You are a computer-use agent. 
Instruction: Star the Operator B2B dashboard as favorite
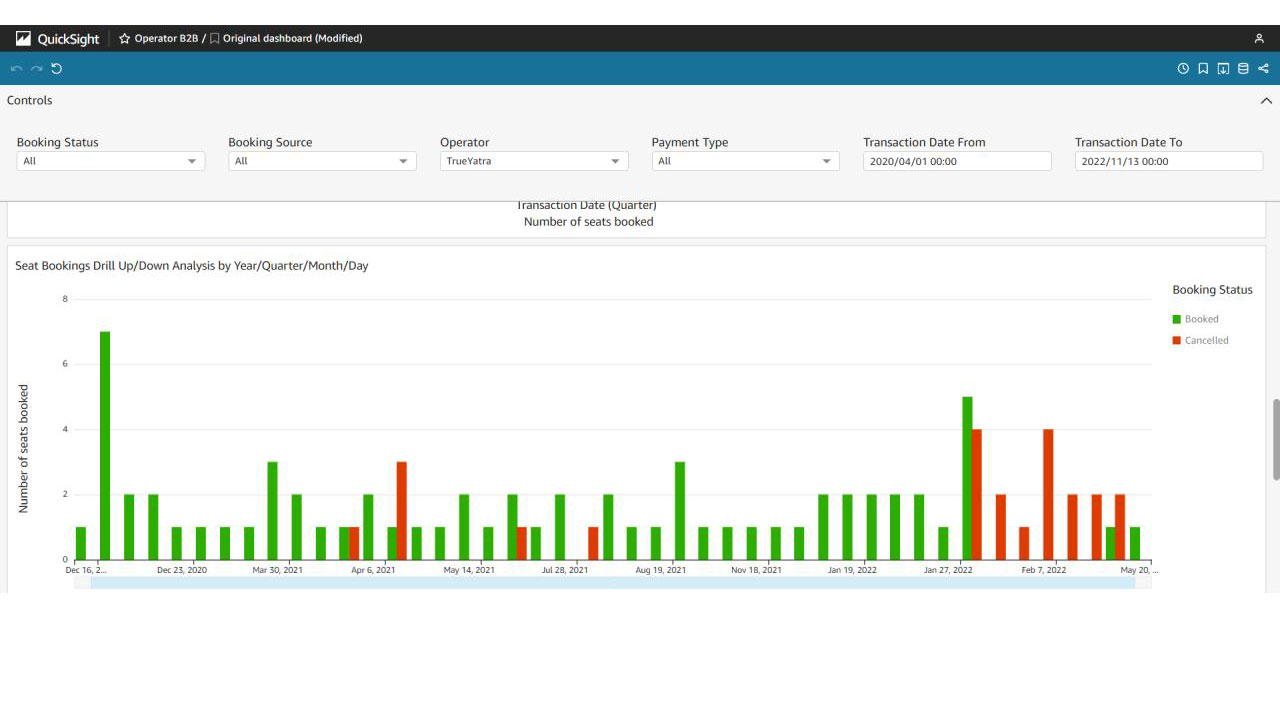(125, 39)
